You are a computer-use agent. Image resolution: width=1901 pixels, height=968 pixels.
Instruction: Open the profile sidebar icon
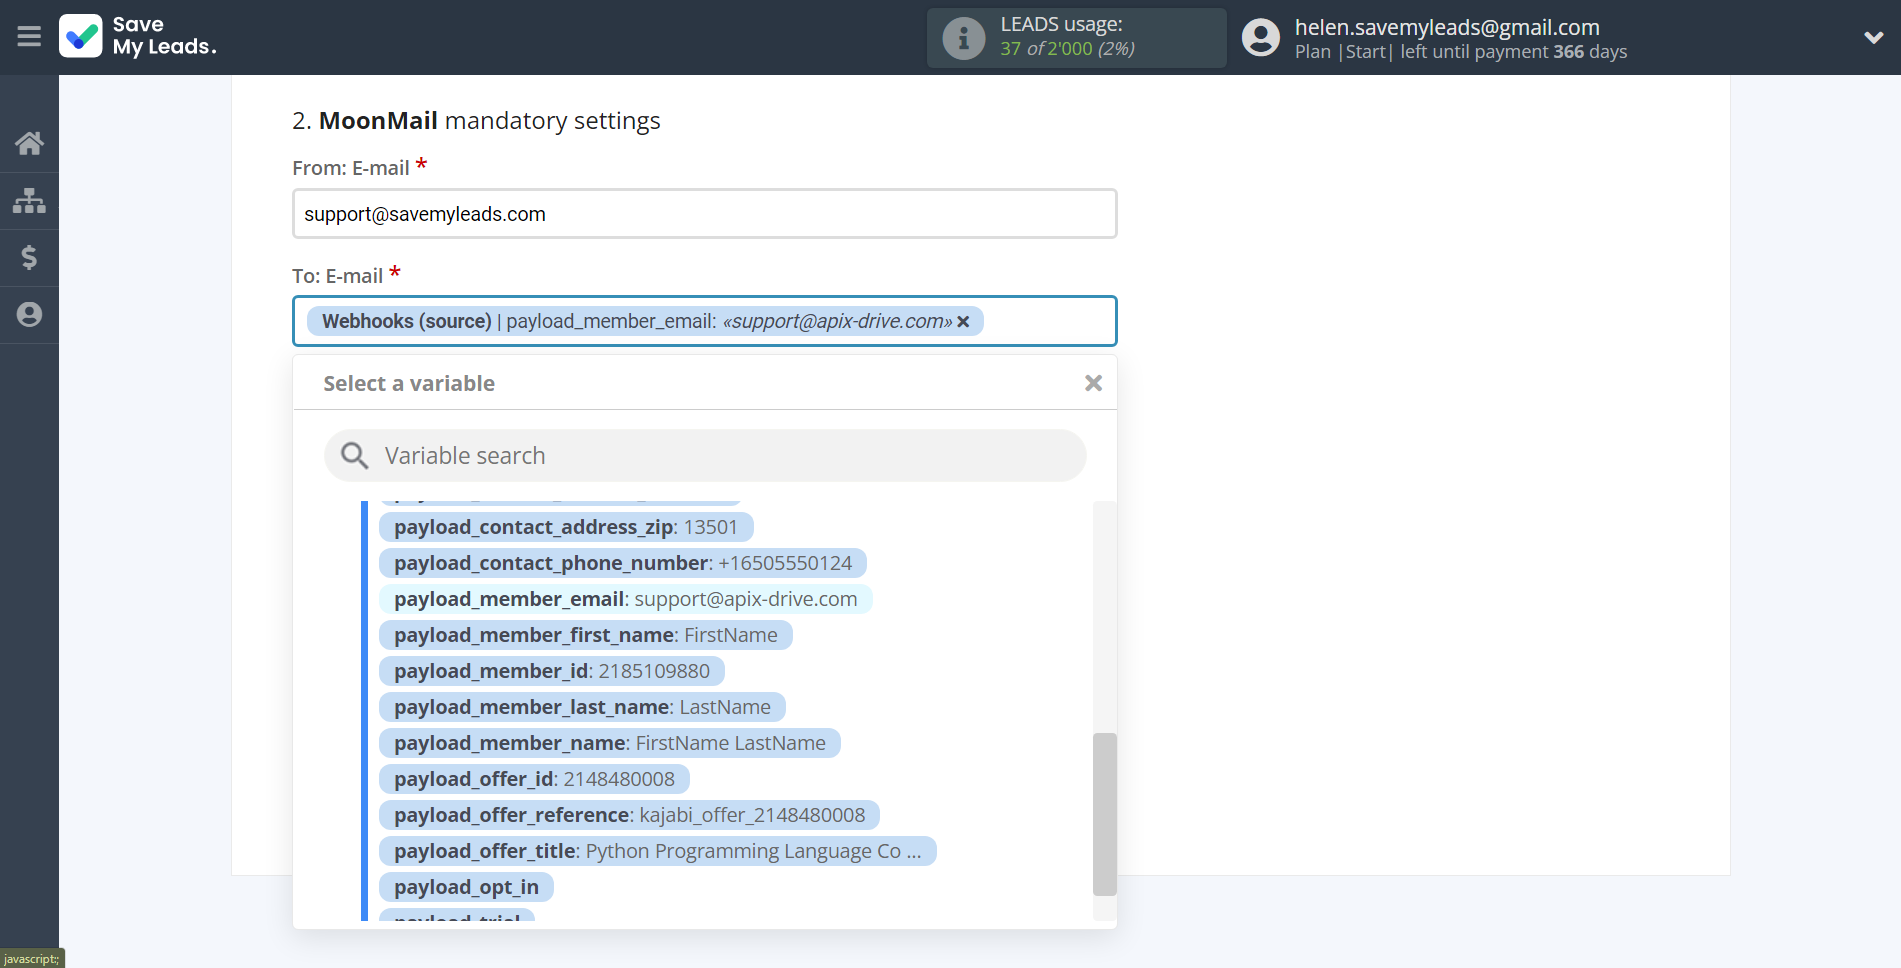pyautogui.click(x=29, y=315)
